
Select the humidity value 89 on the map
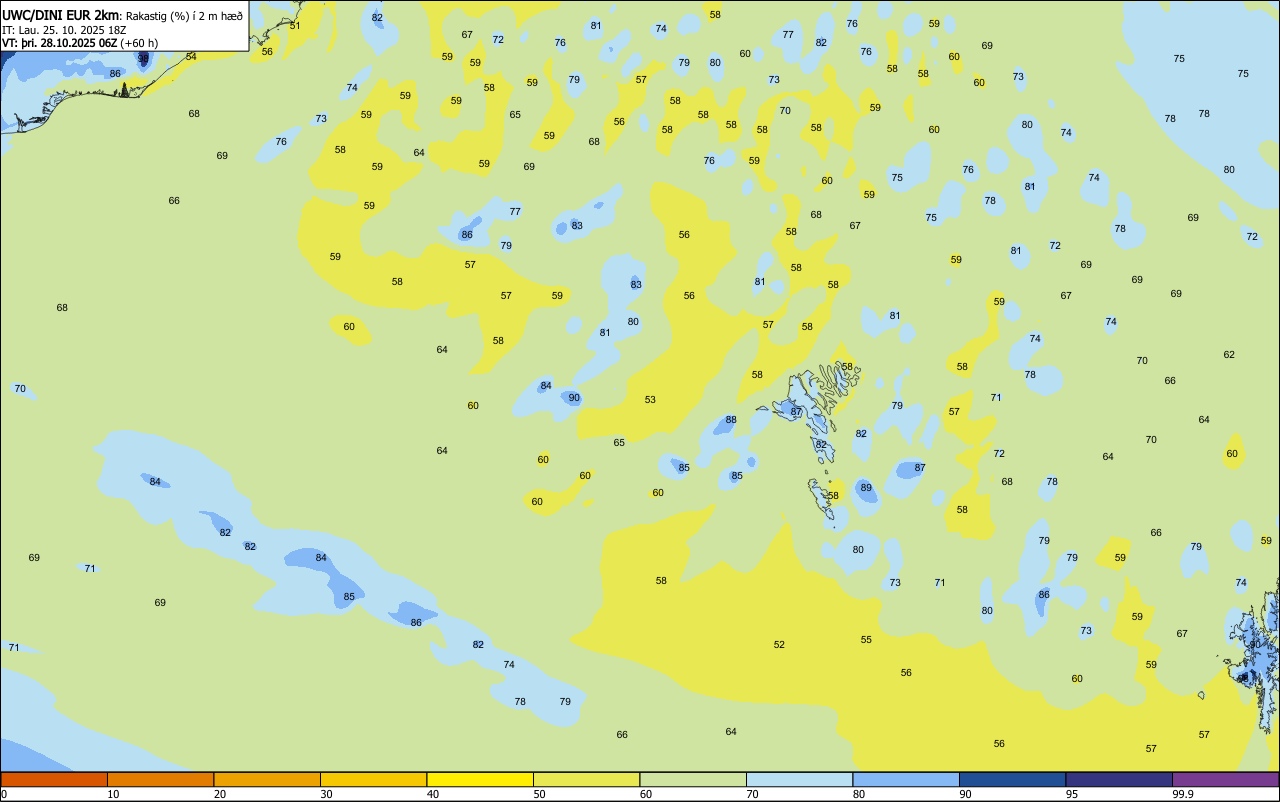coord(866,488)
